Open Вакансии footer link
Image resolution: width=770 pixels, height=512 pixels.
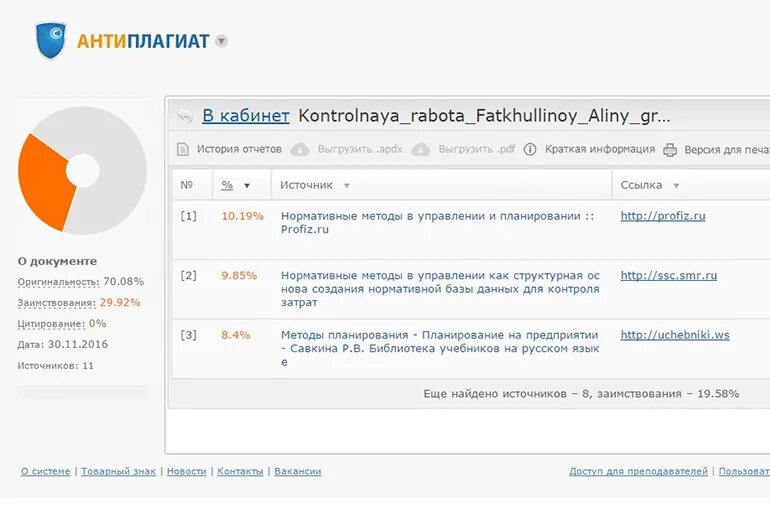[x=298, y=471]
